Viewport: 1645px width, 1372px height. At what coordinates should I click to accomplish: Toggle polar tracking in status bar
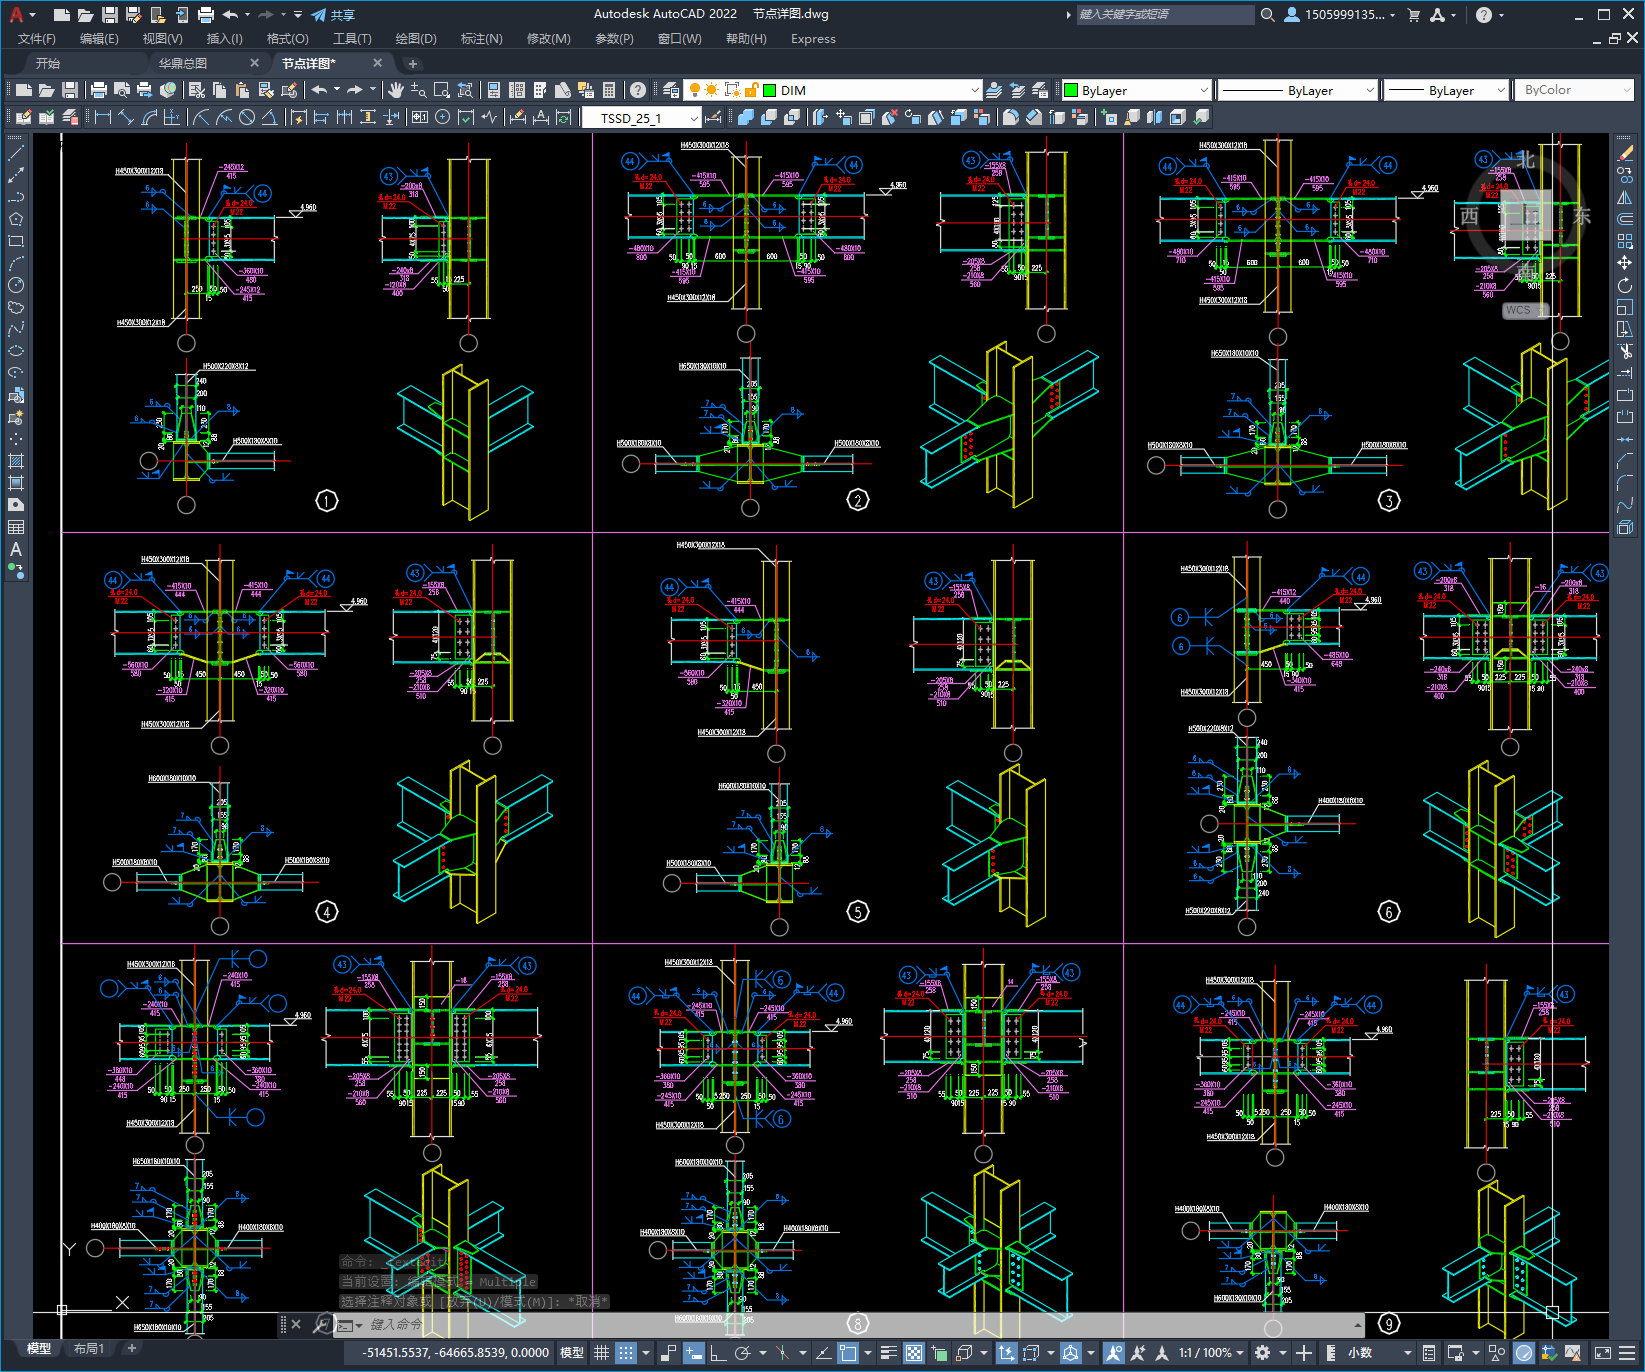click(x=743, y=1353)
